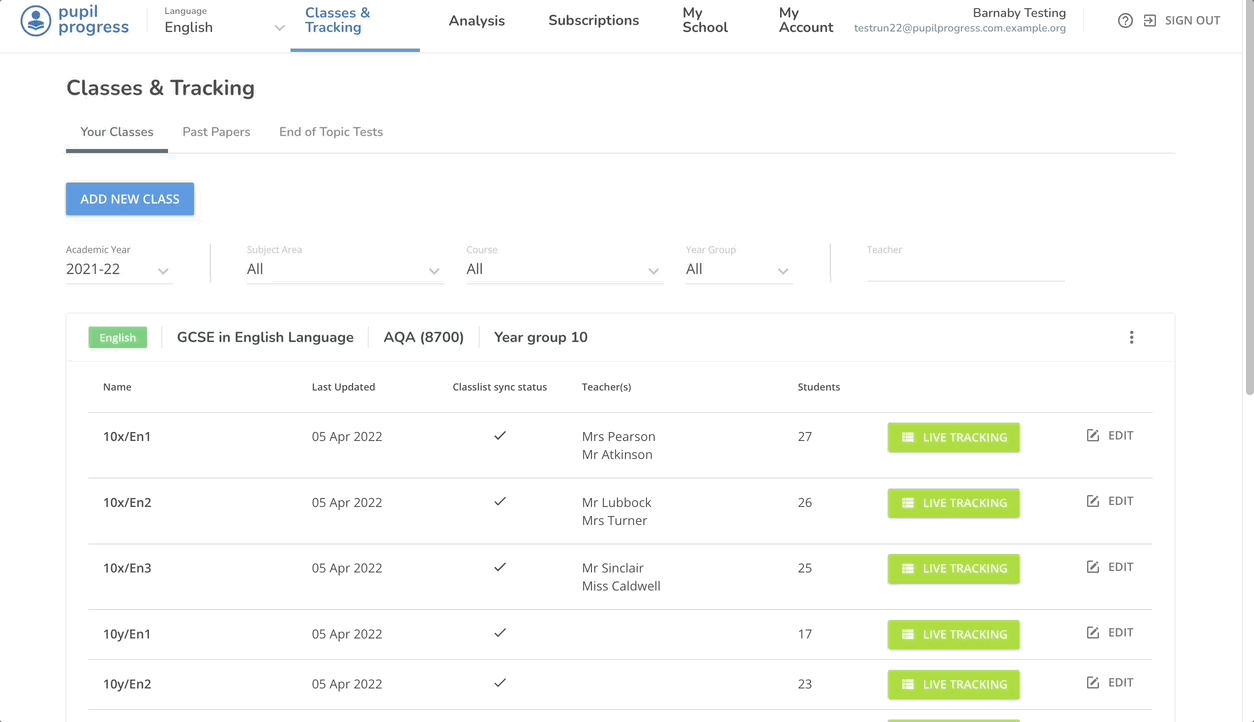
Task: Click the edit pencil icon for 10x/En1
Action: [1094, 434]
